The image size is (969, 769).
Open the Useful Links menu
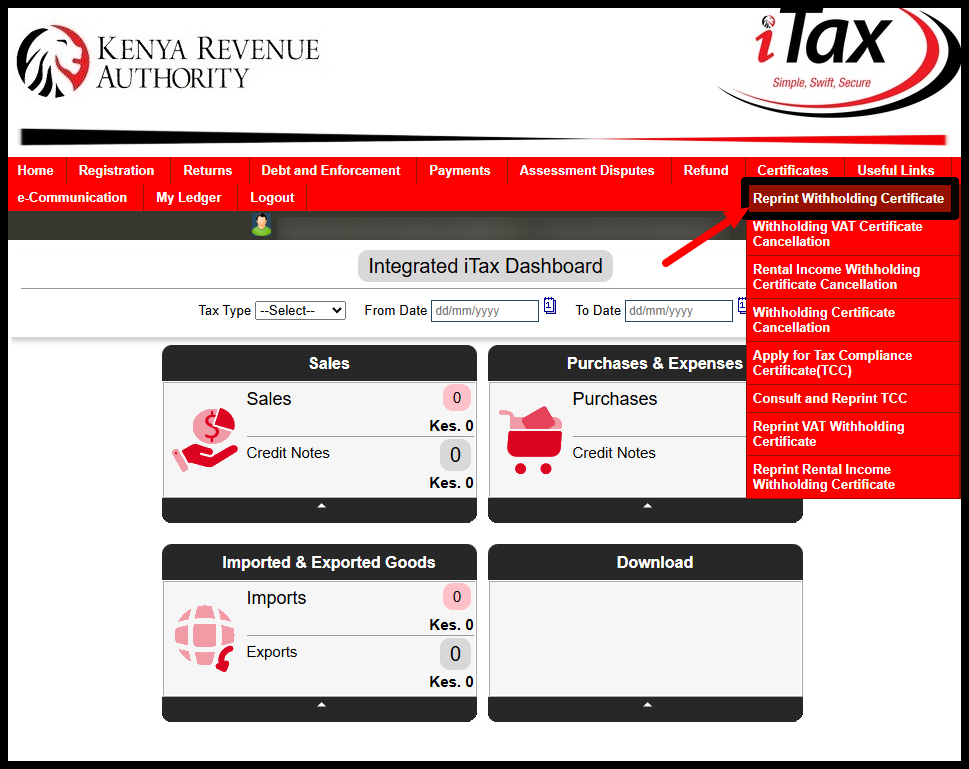pyautogui.click(x=895, y=171)
